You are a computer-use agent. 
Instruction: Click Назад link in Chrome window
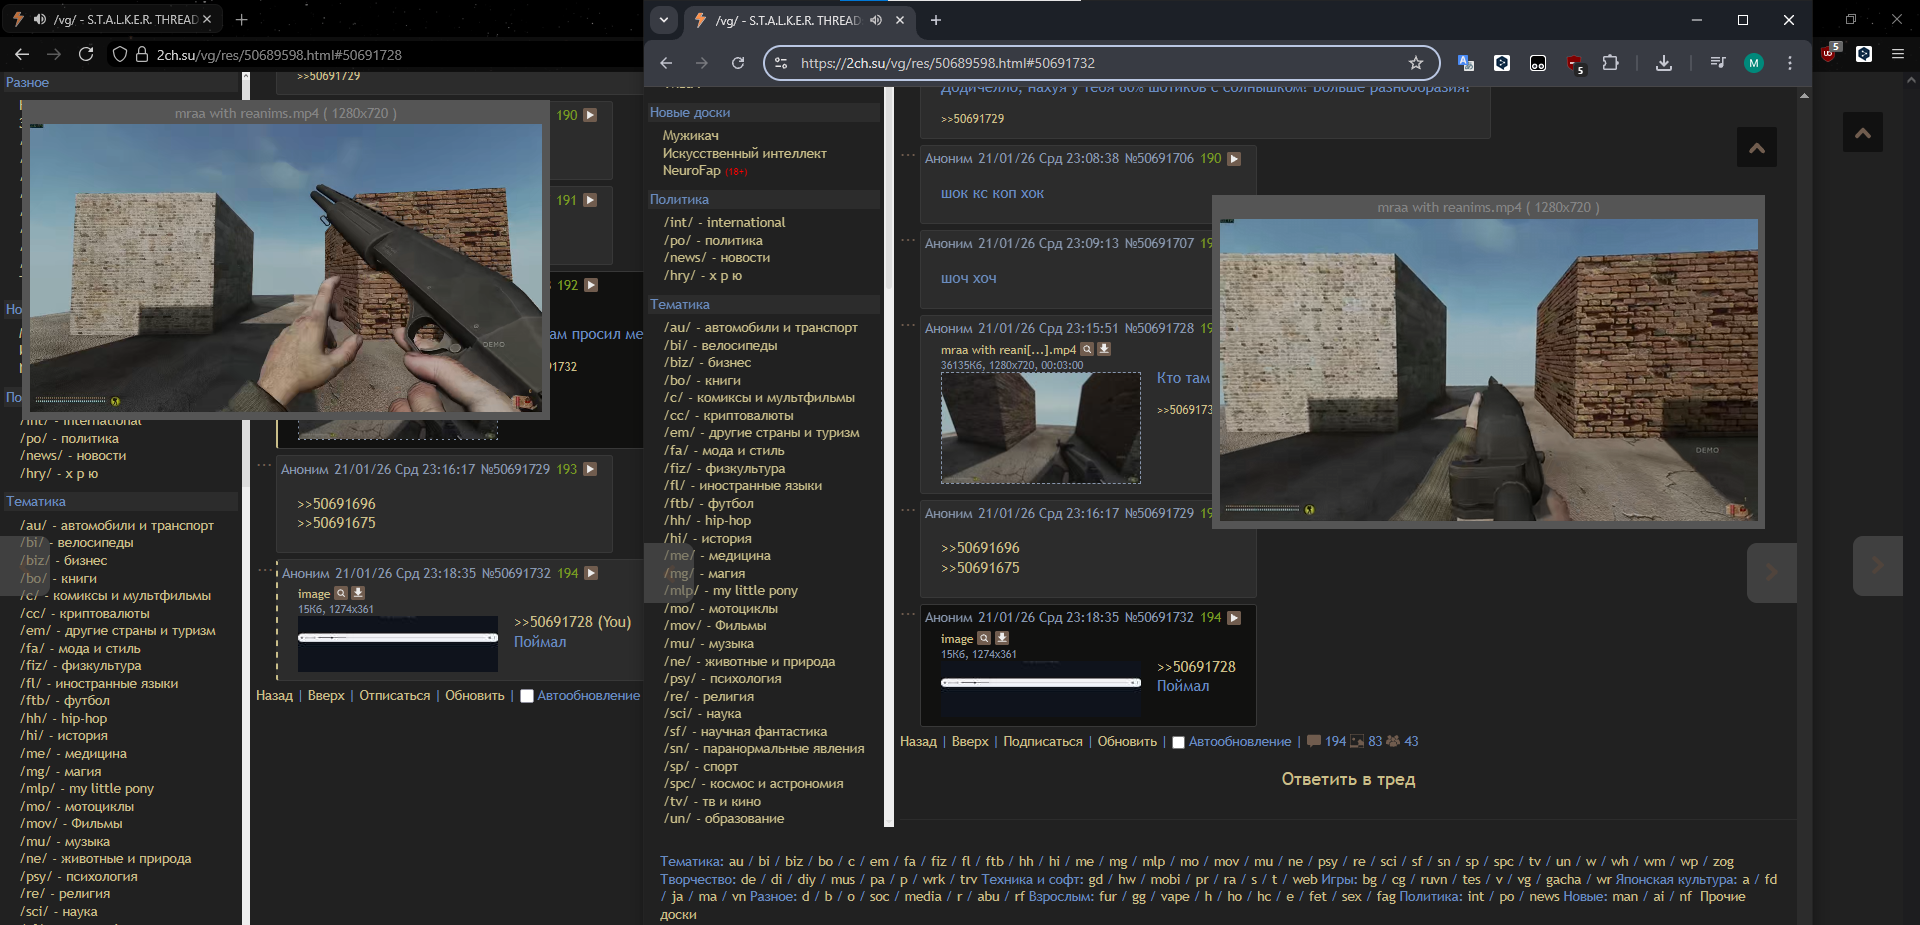[918, 741]
